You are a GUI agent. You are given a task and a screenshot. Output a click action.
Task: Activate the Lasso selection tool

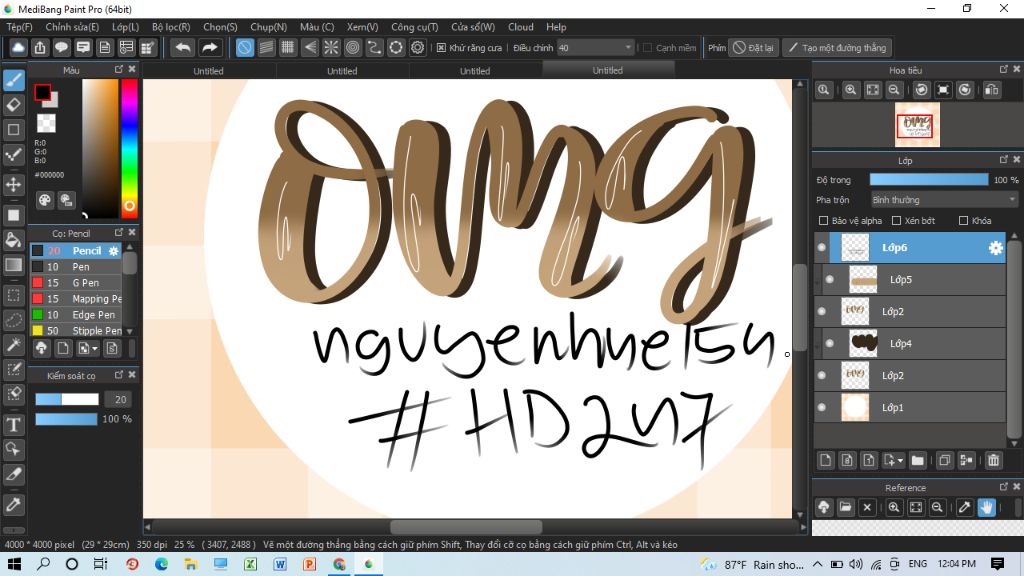click(x=14, y=320)
